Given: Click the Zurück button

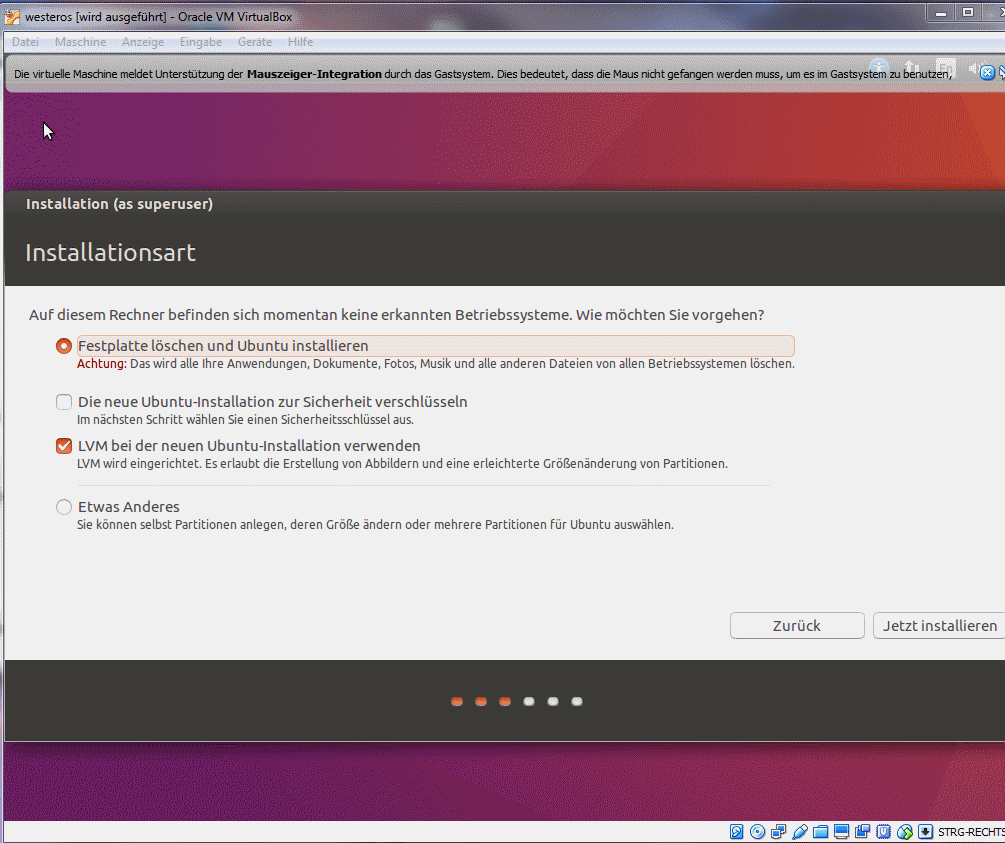Looking at the screenshot, I should pos(797,626).
